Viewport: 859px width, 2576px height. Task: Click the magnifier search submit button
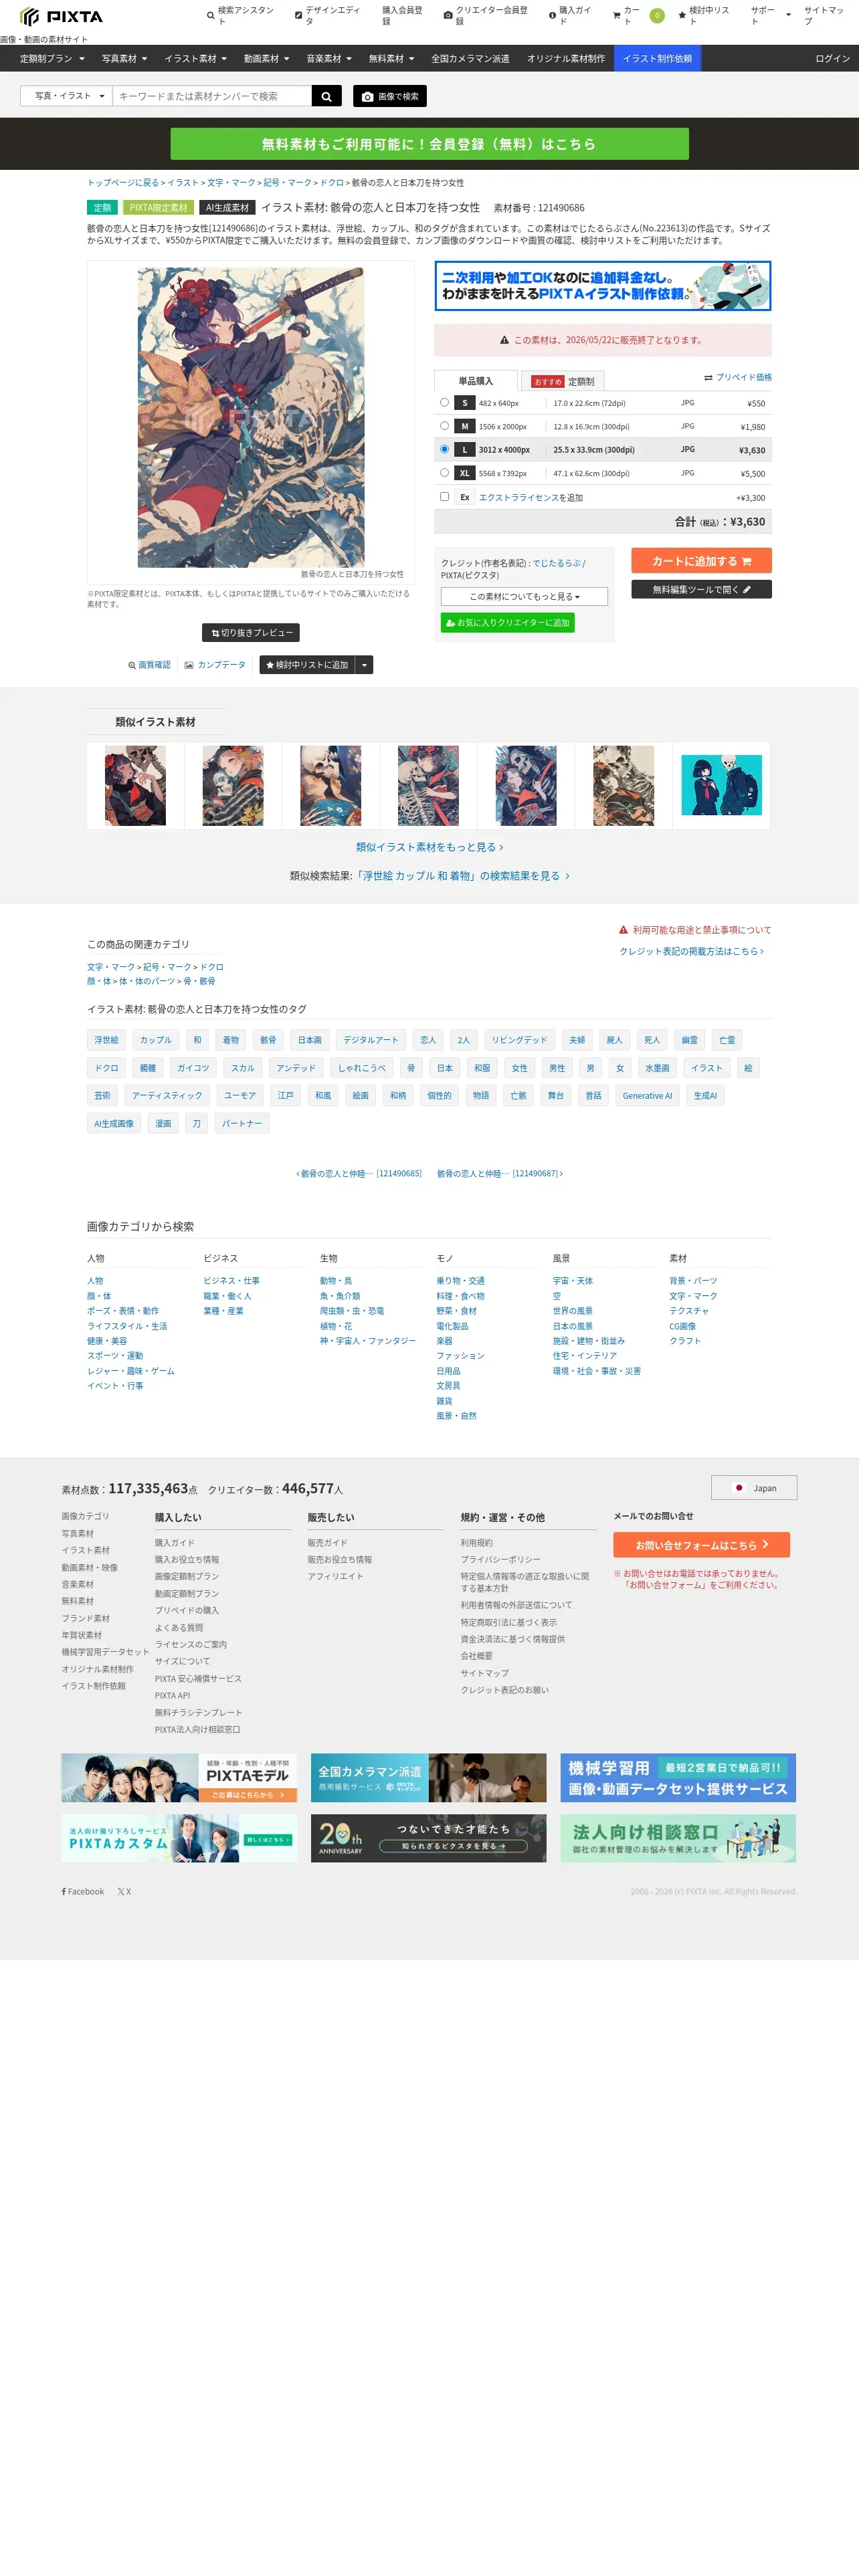pos(326,96)
